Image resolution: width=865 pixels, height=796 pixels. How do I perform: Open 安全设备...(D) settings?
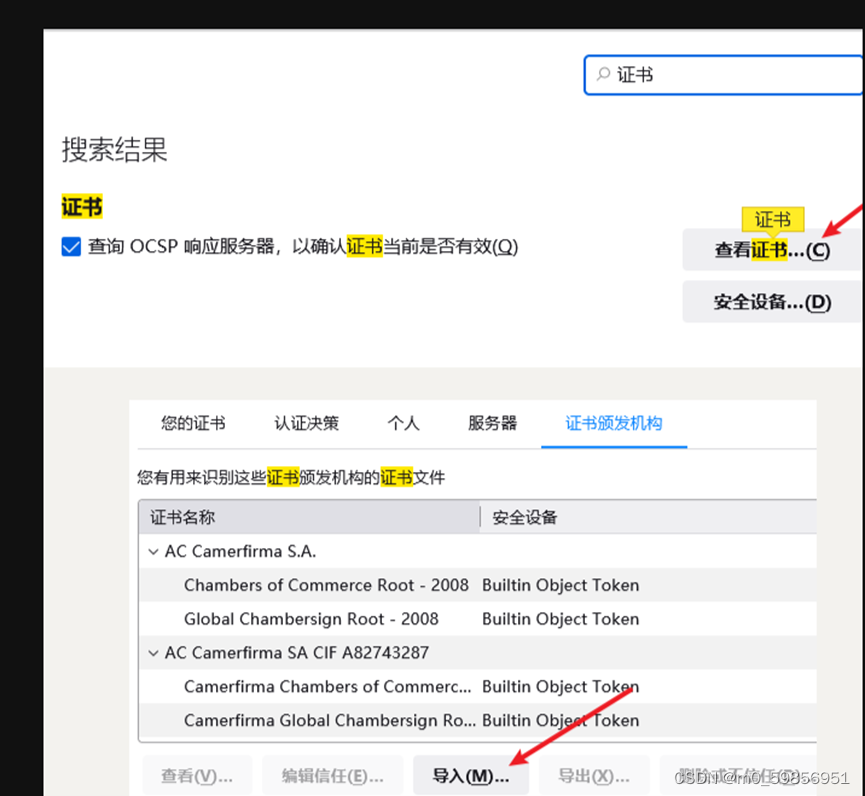pyautogui.click(x=770, y=301)
